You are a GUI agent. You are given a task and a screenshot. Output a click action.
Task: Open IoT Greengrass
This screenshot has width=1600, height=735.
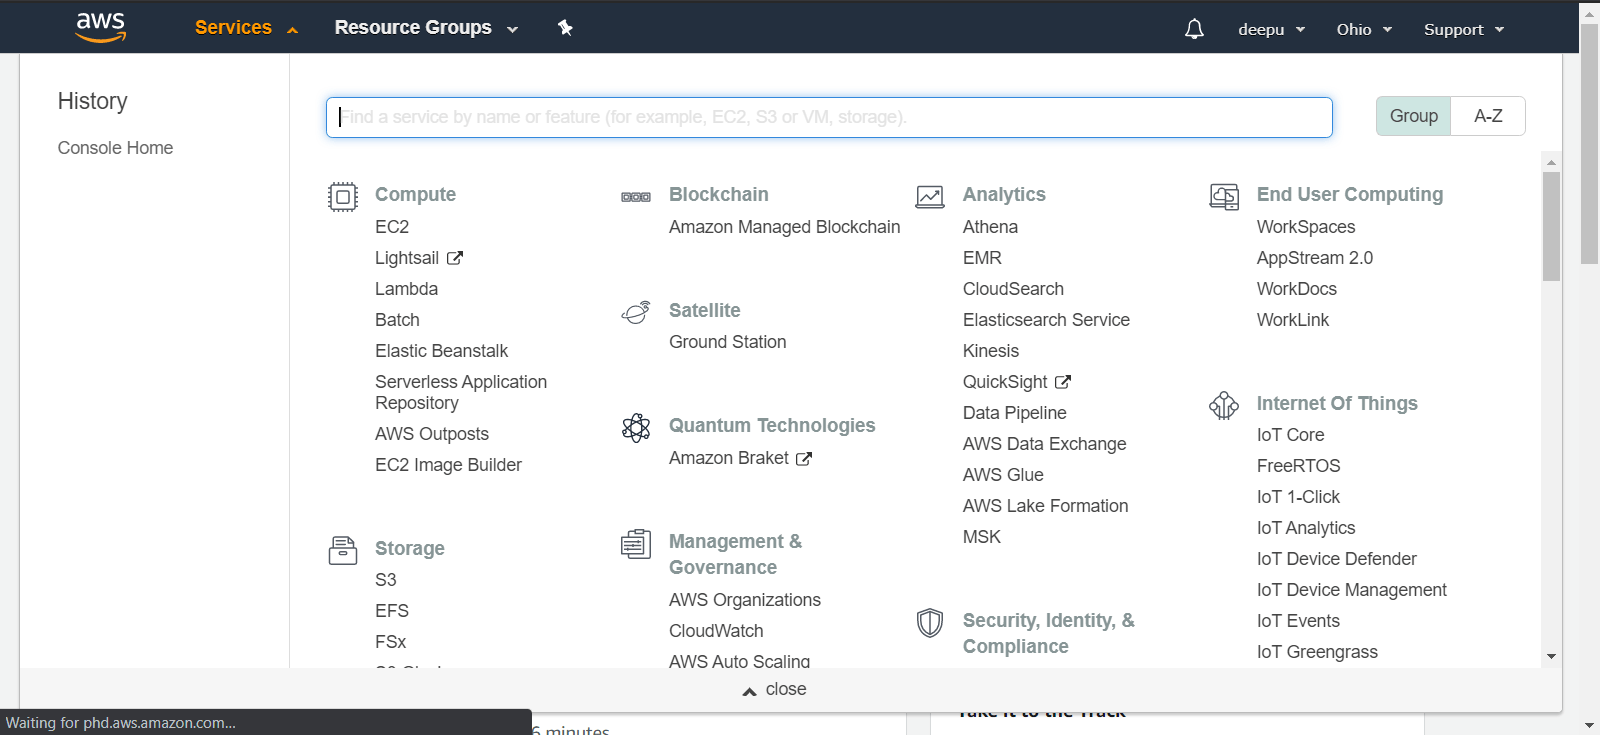[1317, 652]
